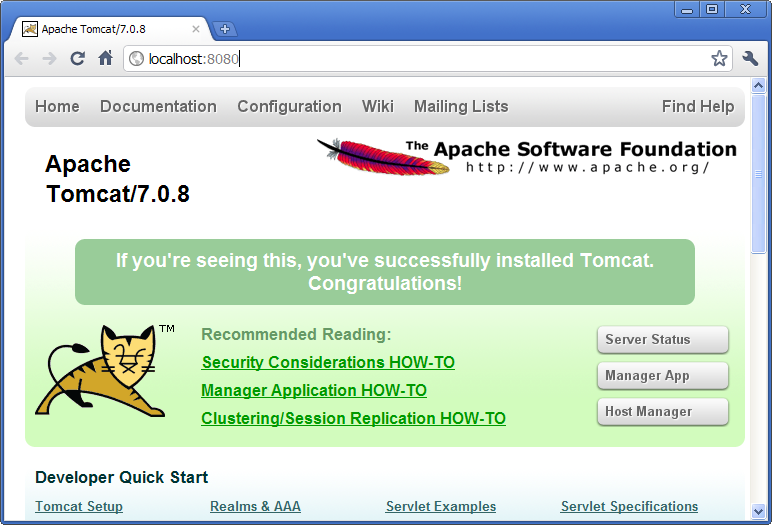
Task: Click the Host Manager button
Action: coord(663,411)
